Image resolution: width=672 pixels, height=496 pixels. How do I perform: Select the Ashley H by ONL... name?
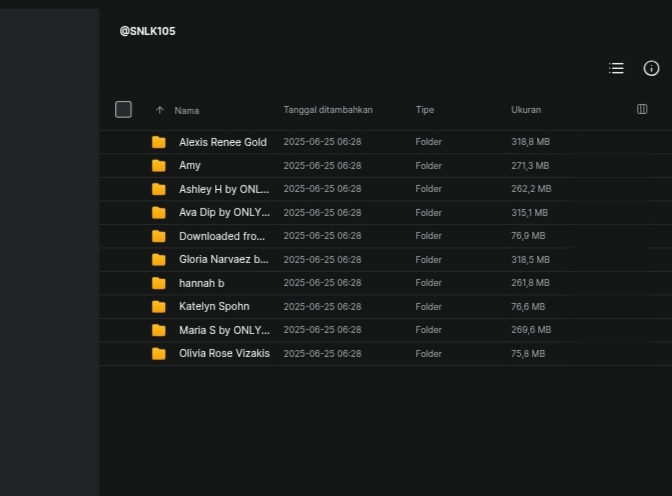pos(224,189)
